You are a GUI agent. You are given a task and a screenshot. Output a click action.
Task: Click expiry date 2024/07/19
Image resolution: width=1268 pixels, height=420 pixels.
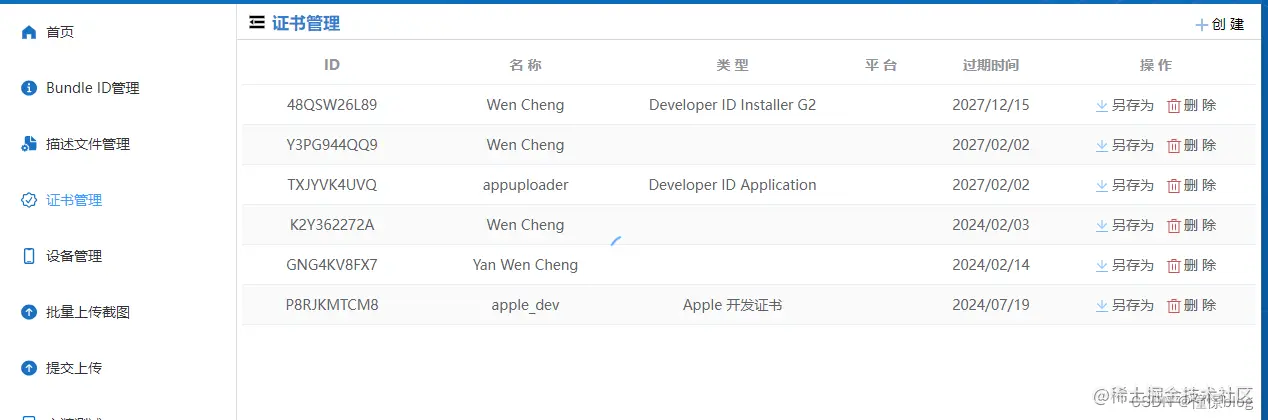991,305
